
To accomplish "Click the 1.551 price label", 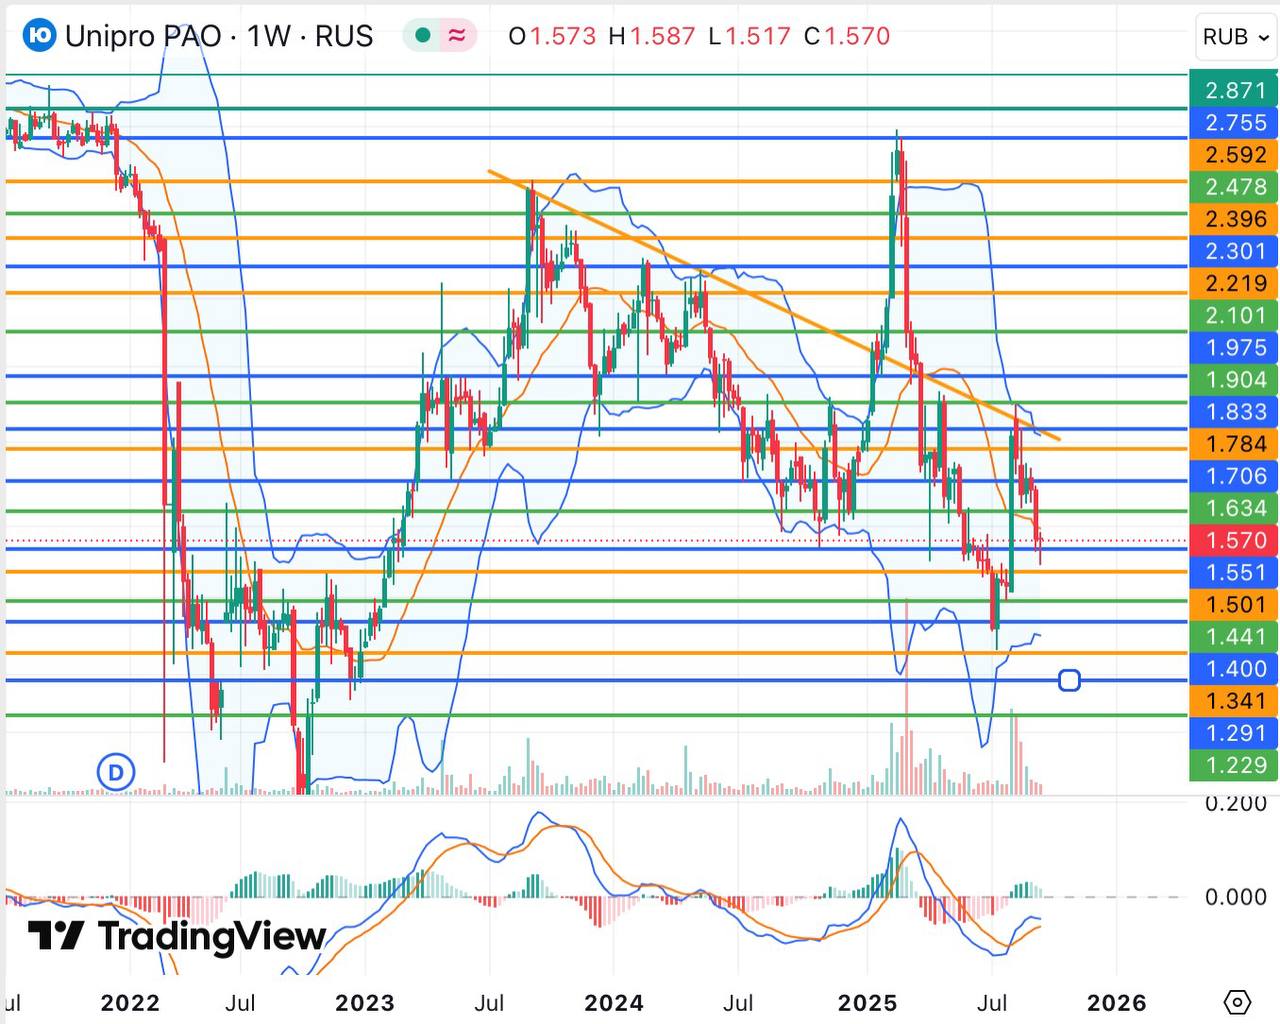I will click(1234, 572).
